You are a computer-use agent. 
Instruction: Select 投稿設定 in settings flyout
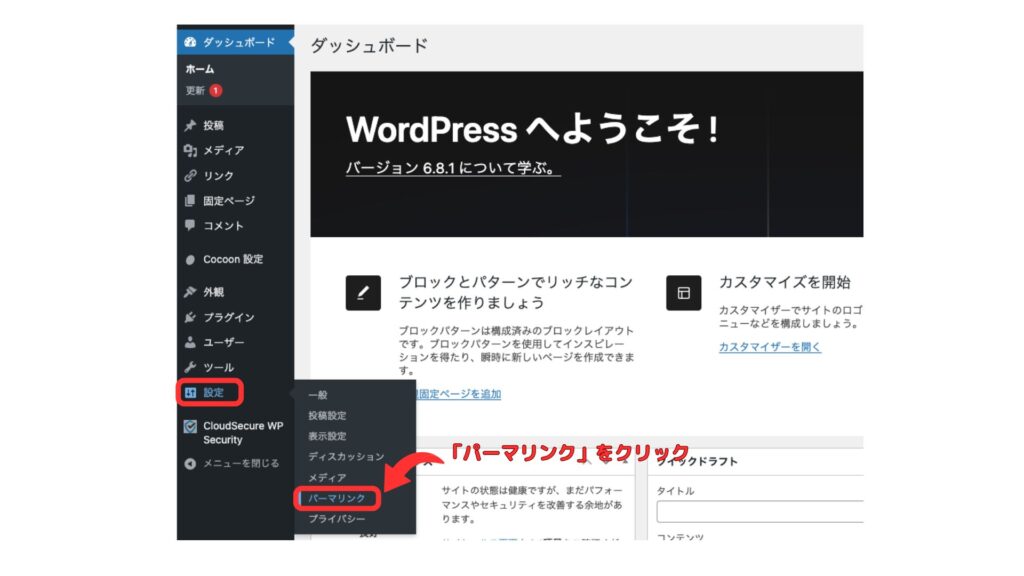pos(327,415)
